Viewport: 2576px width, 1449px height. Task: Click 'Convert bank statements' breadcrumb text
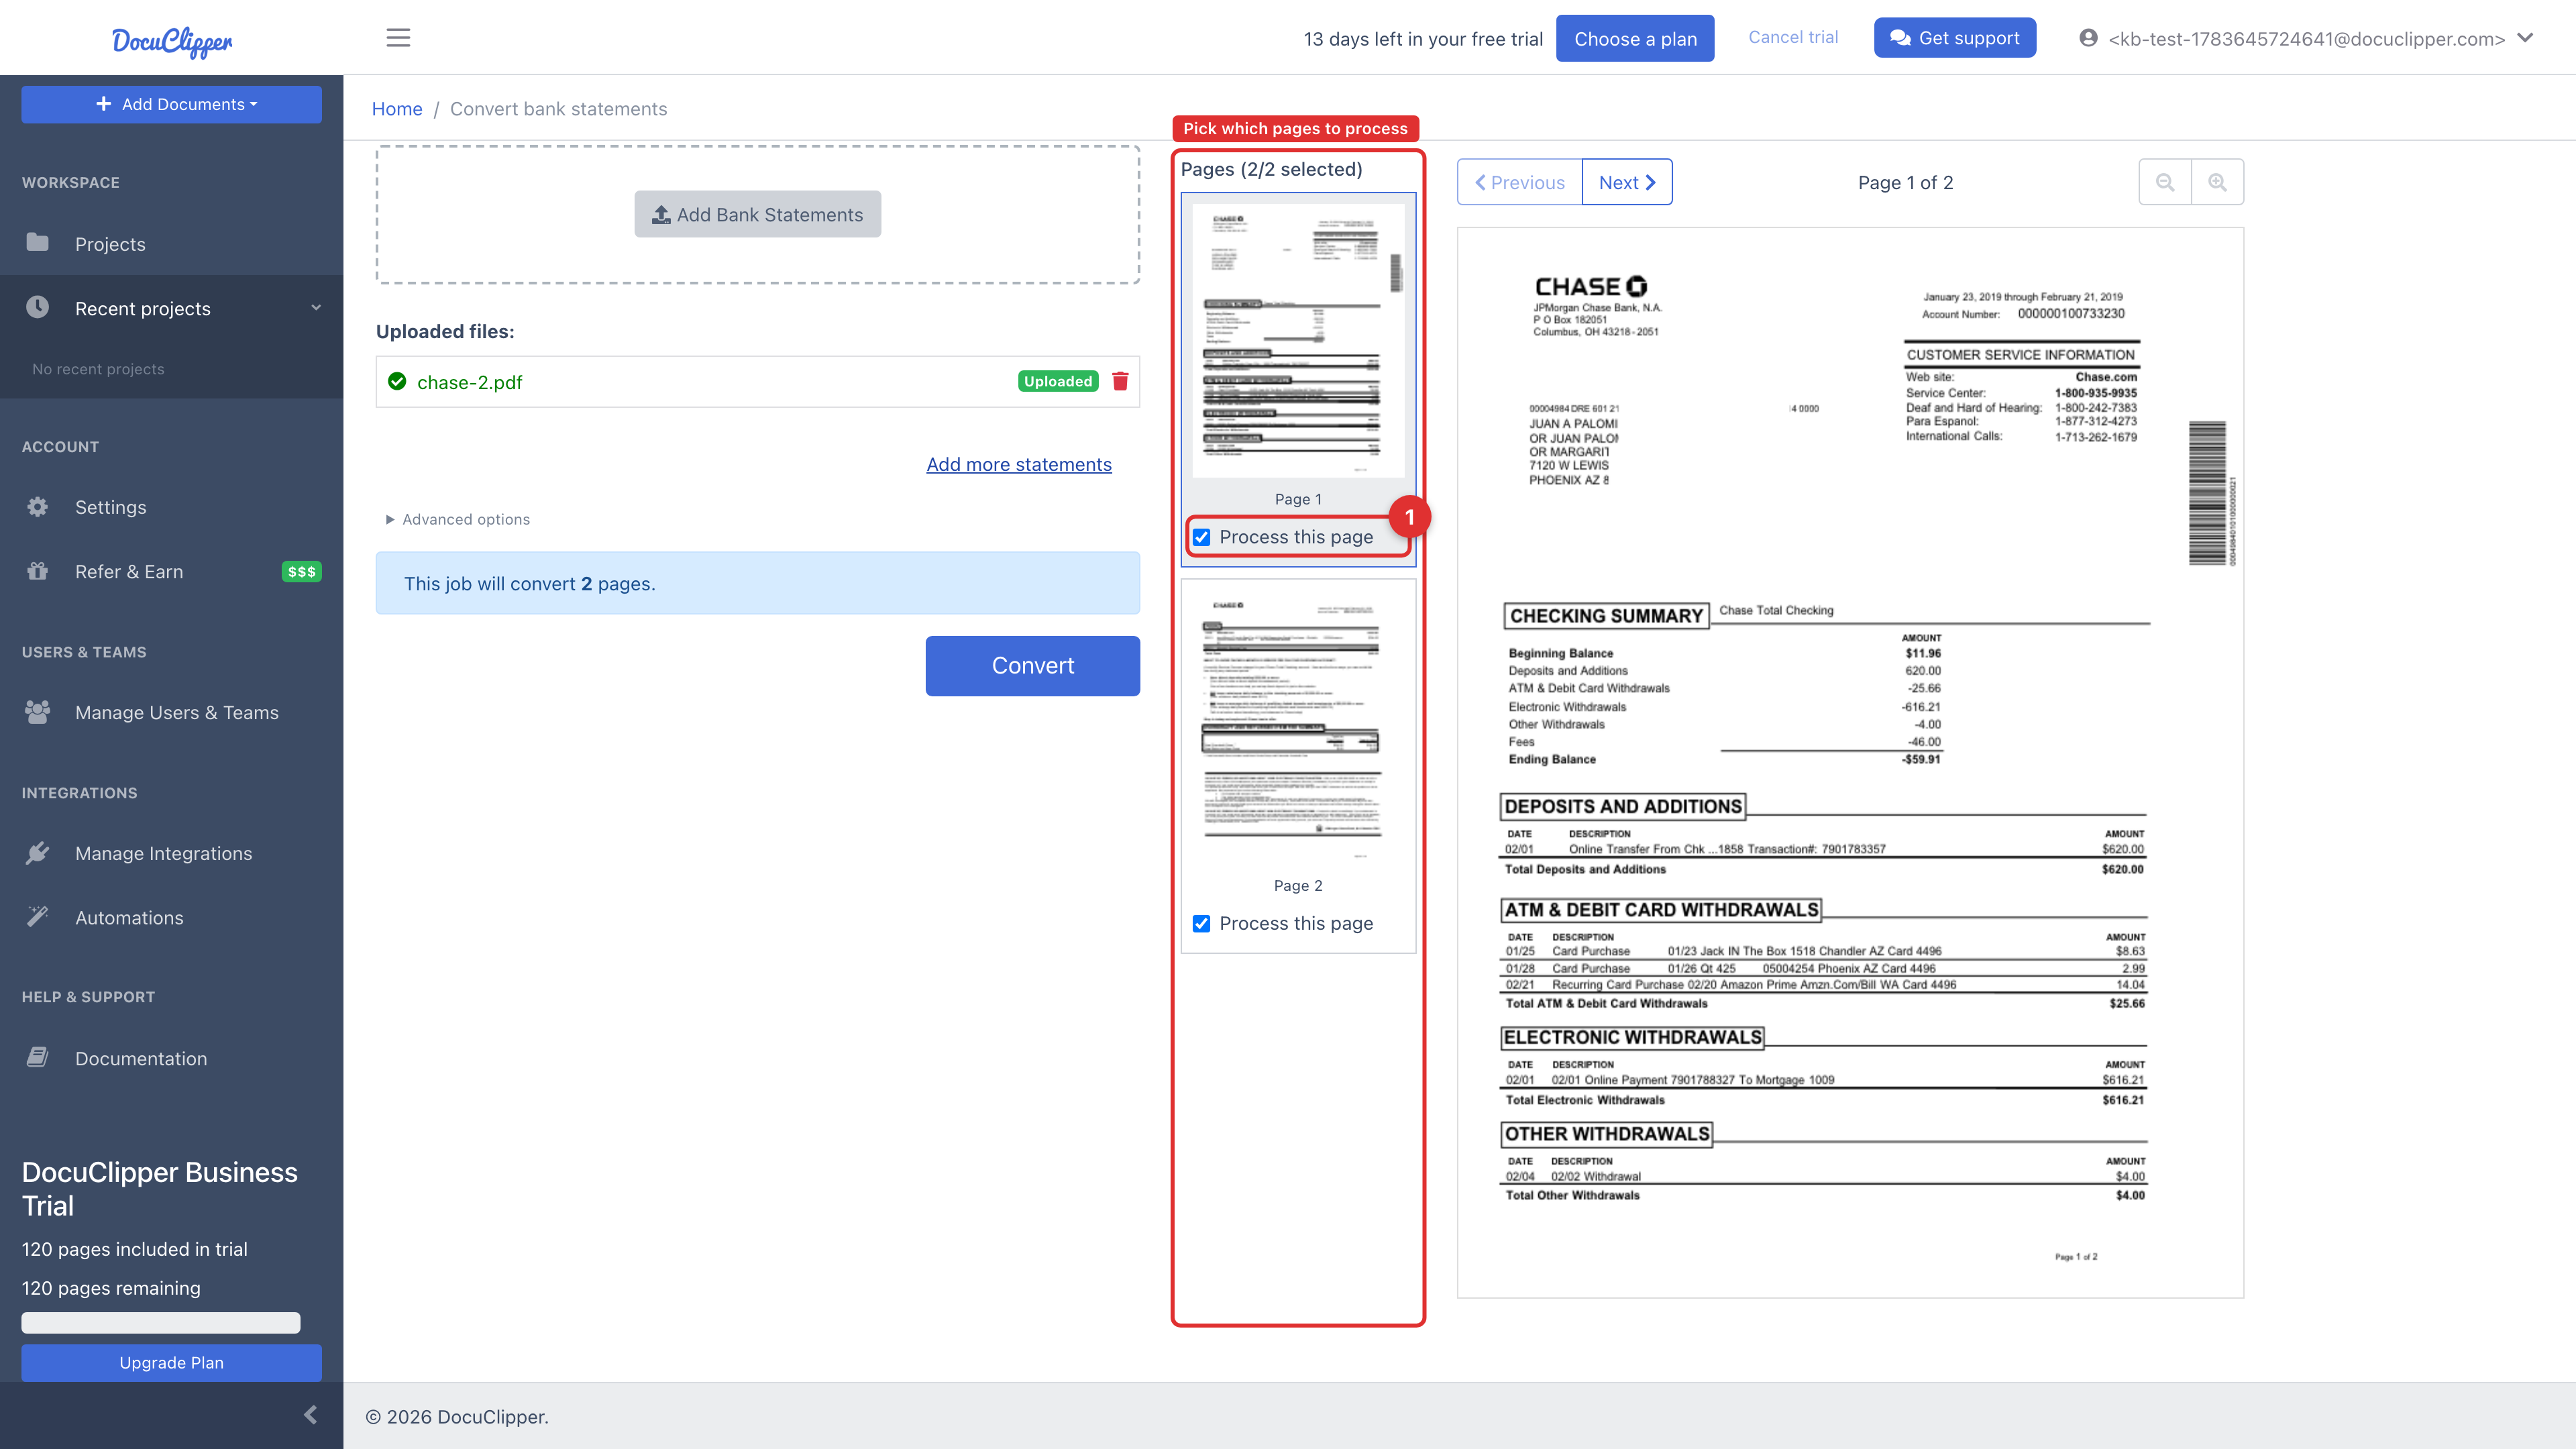pos(559,109)
